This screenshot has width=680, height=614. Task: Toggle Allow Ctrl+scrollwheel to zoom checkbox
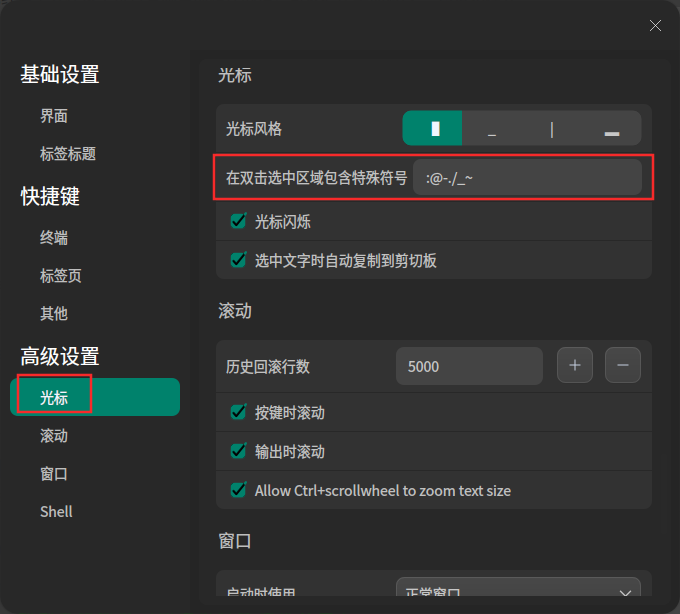tap(239, 490)
